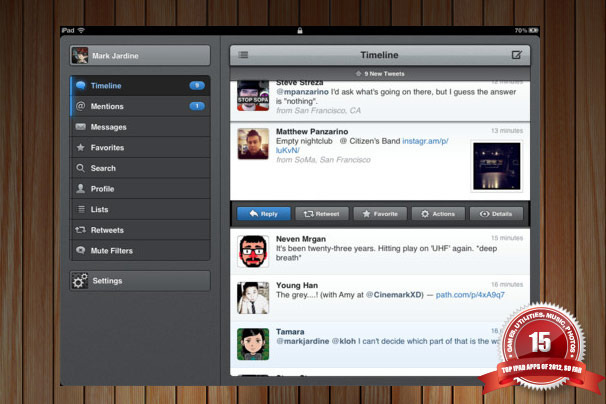View the nightclub photo thumbnail
606x404 pixels.
pos(497,166)
